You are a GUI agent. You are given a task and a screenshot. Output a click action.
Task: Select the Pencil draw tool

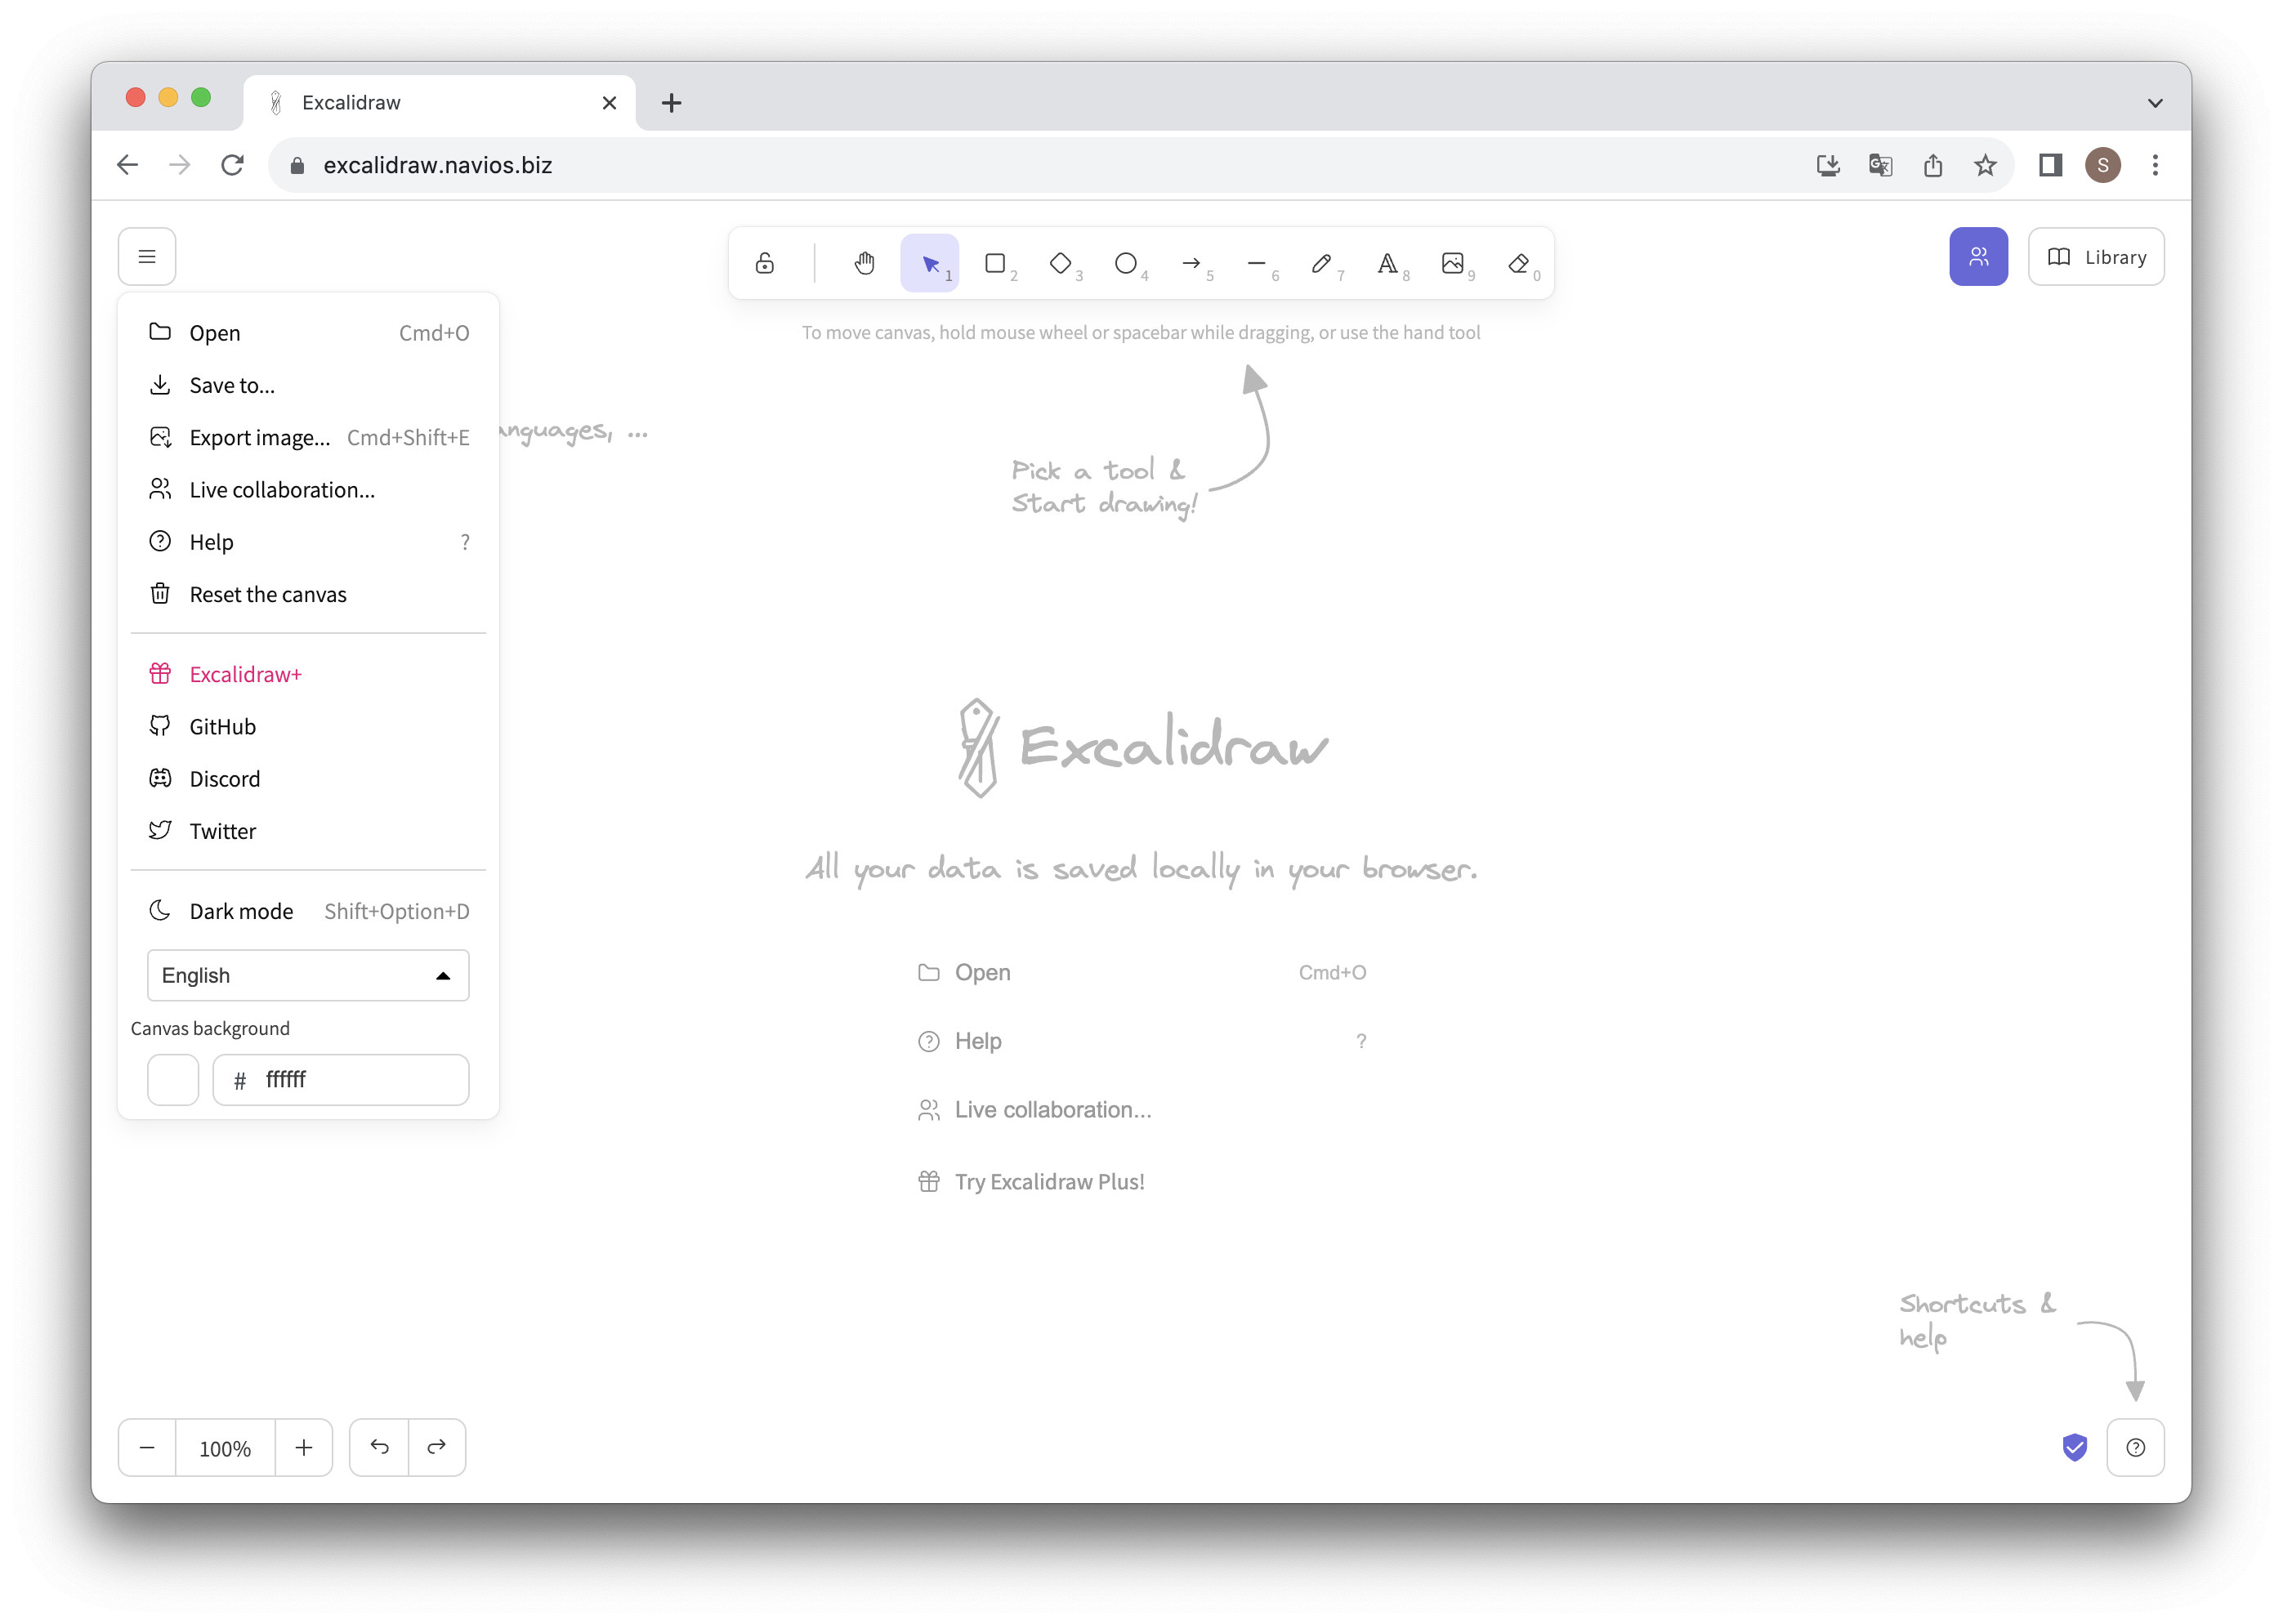(x=1322, y=263)
